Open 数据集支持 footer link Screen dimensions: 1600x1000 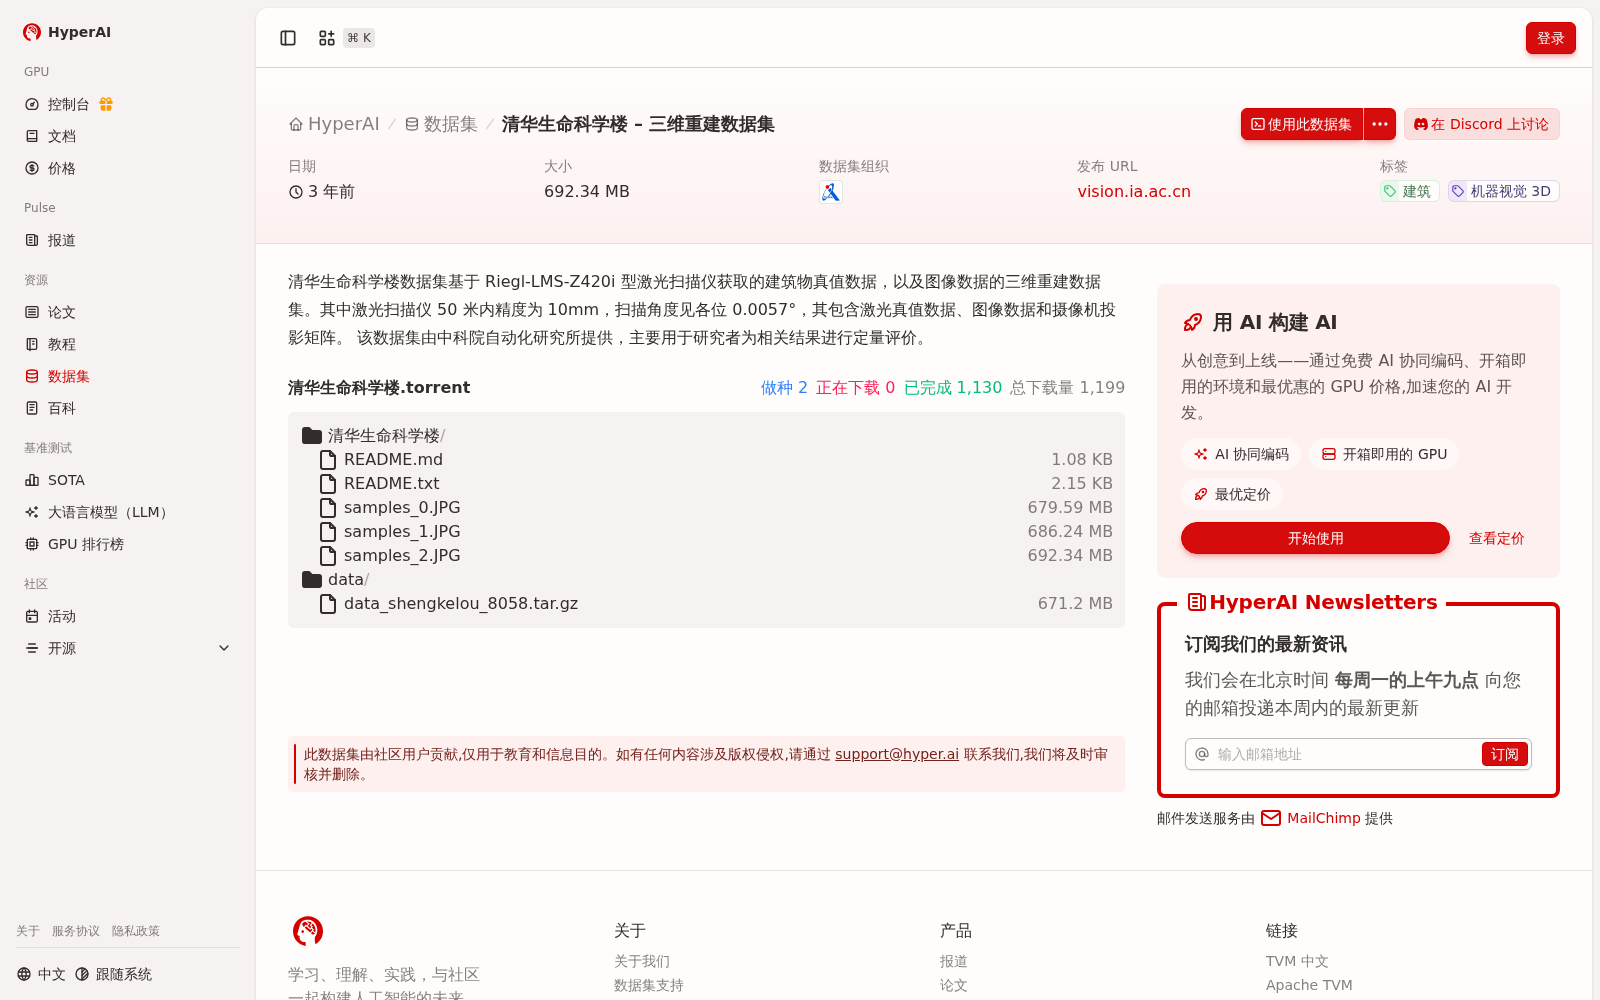649,985
